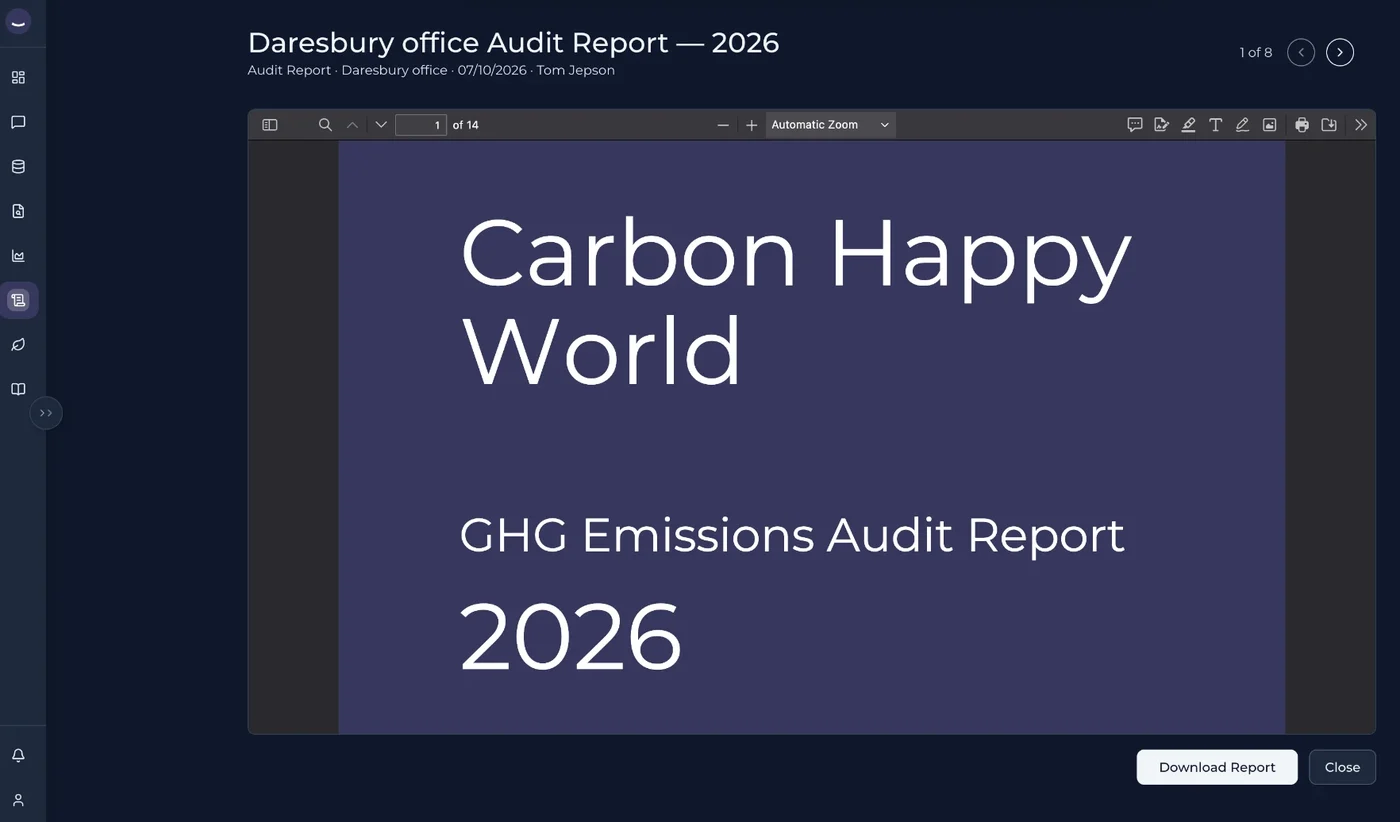This screenshot has width=1400, height=822.
Task: Go to previous PDF page
Action: 352,125
